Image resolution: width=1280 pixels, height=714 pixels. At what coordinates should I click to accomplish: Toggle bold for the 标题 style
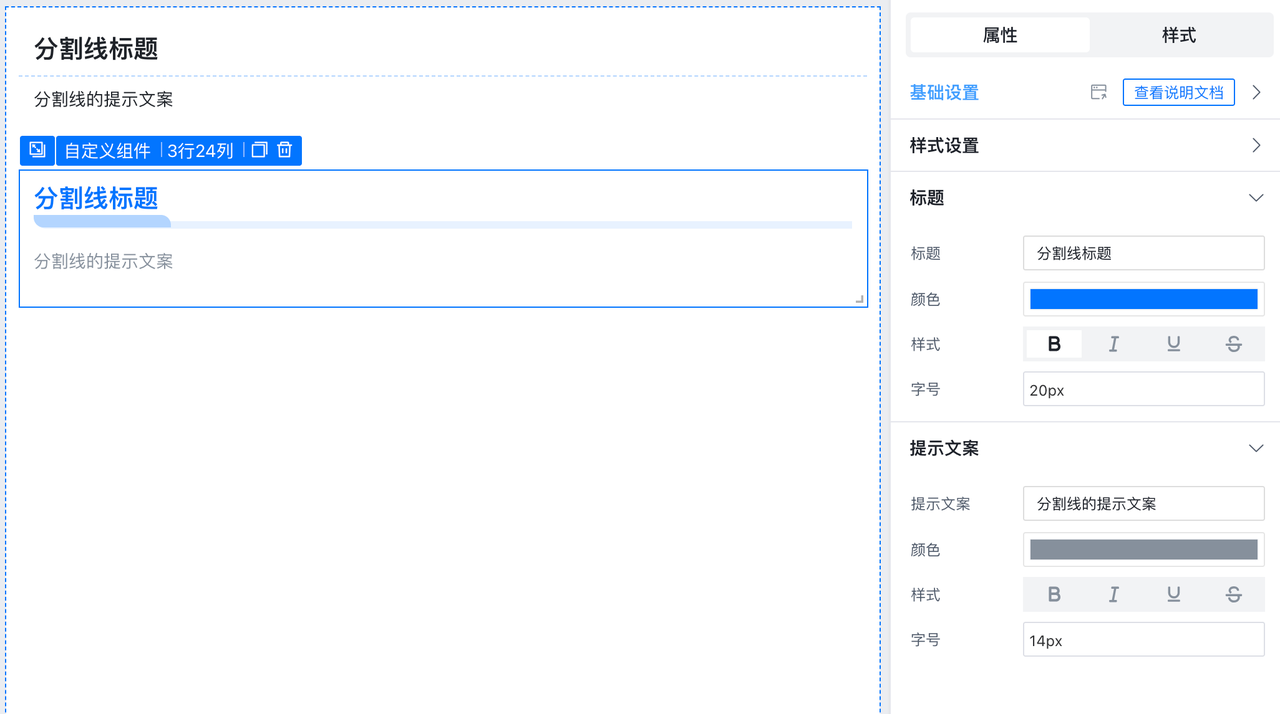(1054, 344)
